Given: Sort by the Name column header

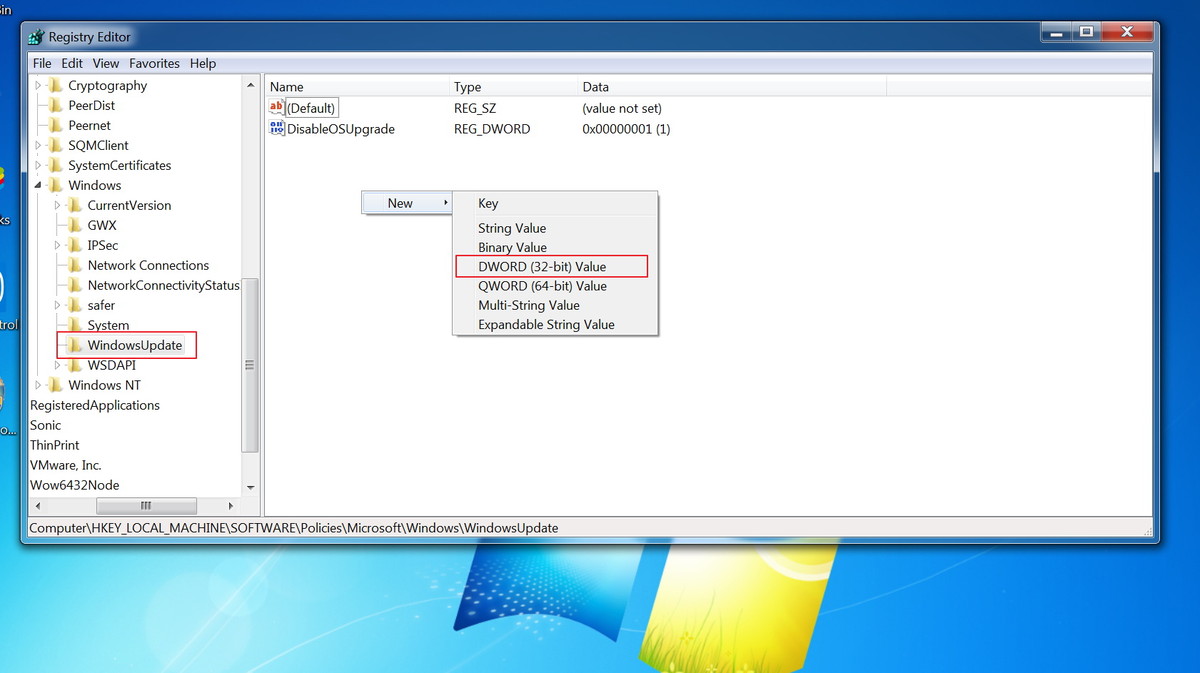Looking at the screenshot, I should [x=356, y=87].
